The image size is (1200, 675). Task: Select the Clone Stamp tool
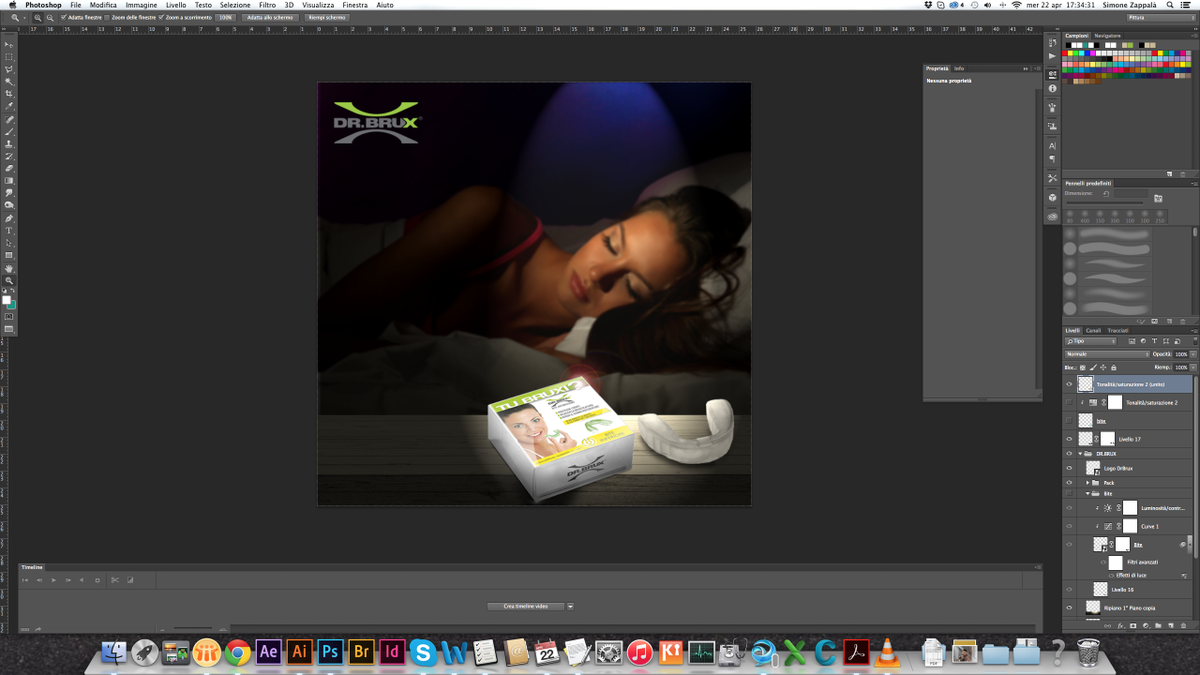click(x=10, y=144)
